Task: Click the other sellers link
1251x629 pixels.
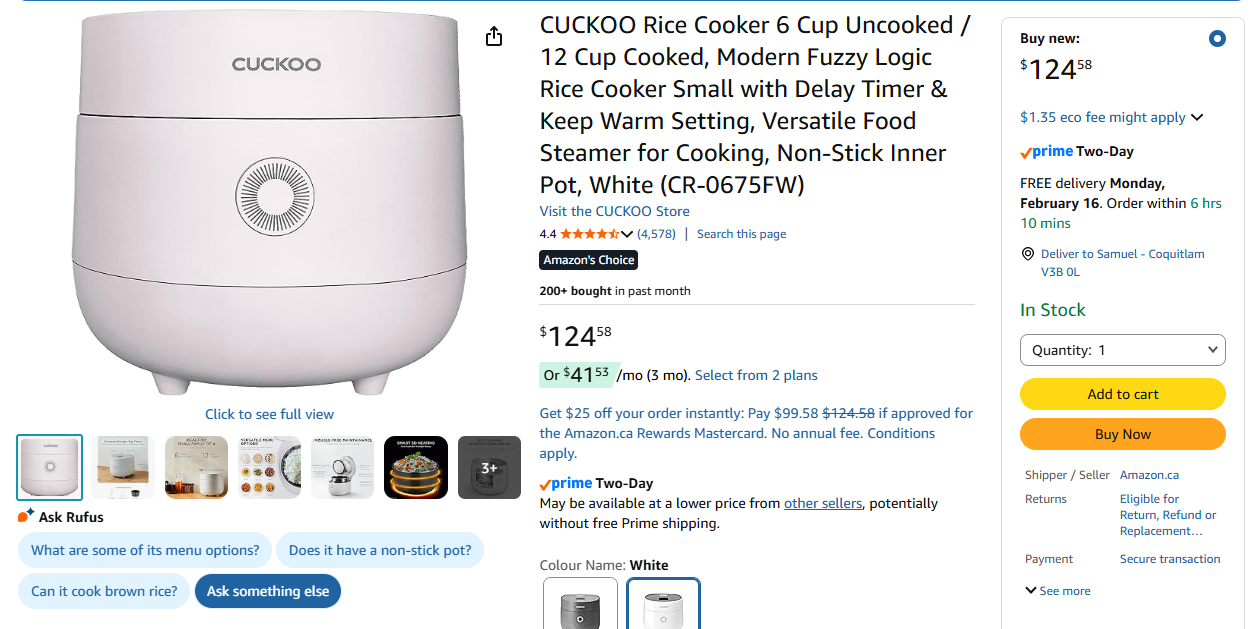Action: pyautogui.click(x=822, y=503)
